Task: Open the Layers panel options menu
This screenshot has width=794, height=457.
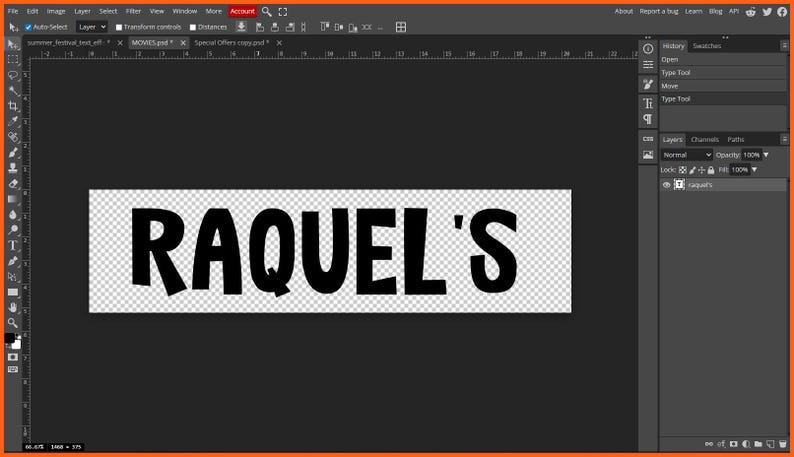Action: 784,139
